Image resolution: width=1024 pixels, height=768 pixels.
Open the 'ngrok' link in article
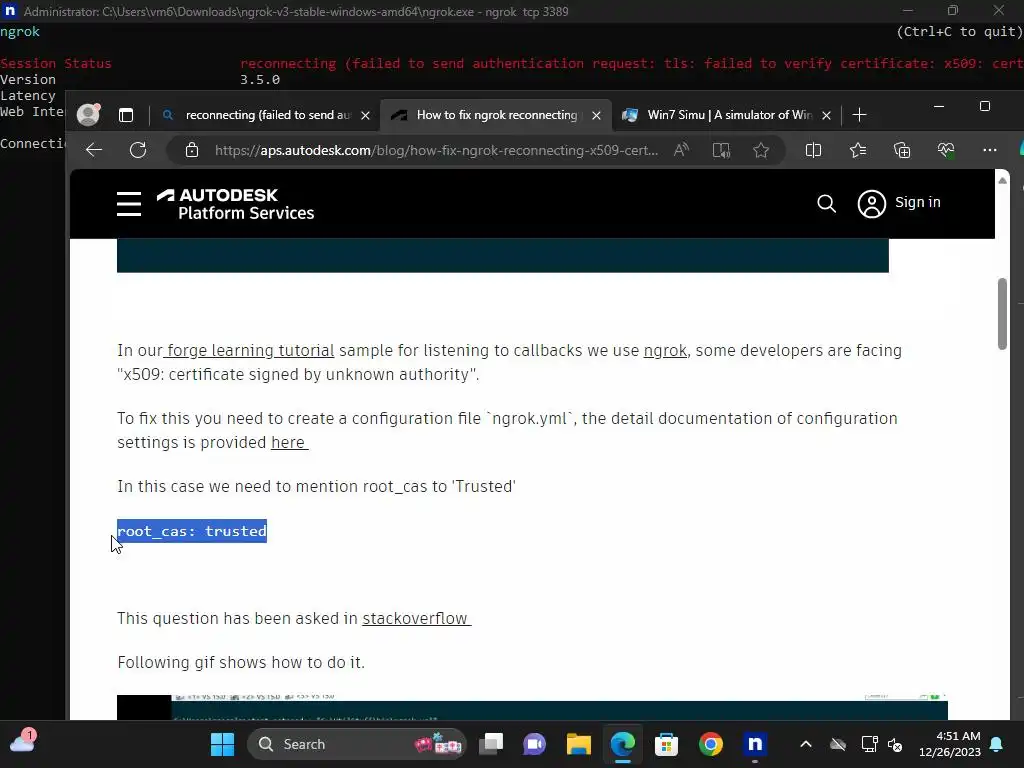(665, 351)
